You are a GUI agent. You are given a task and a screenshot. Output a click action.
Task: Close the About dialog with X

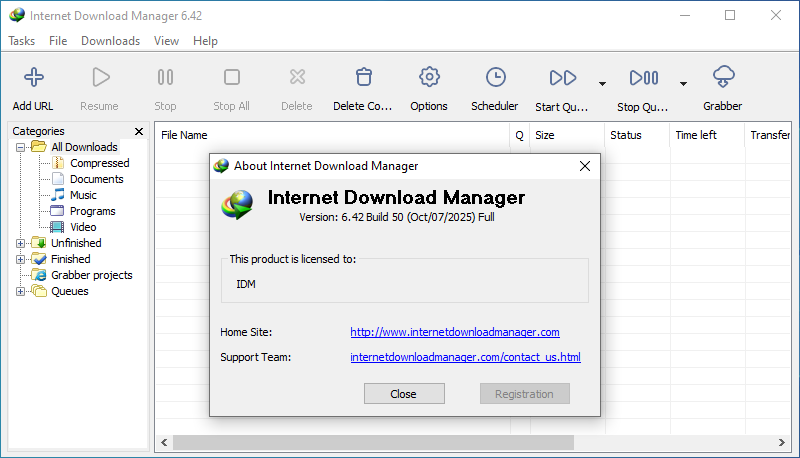[585, 166]
